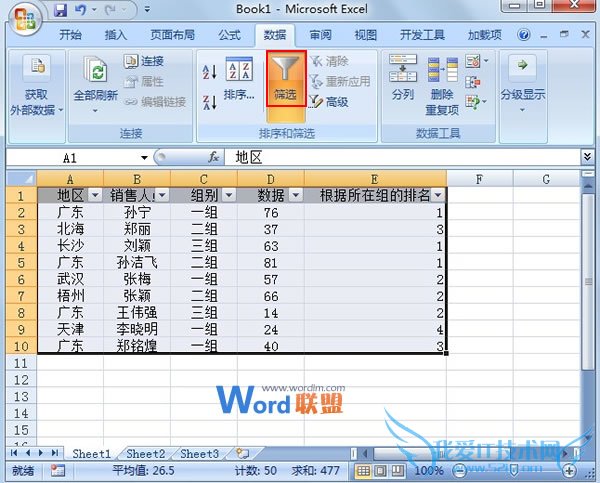Screen dimensions: 600x483
Task: Select column F header
Action: pos(479,179)
